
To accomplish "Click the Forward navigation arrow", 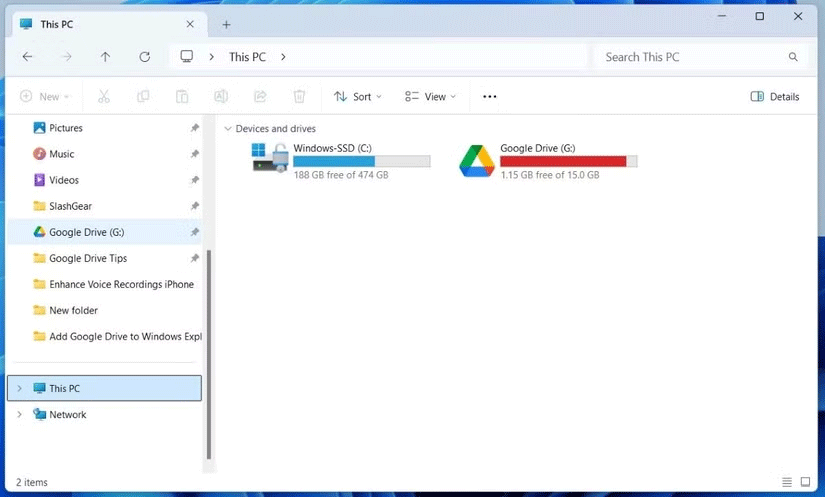I will [x=66, y=57].
